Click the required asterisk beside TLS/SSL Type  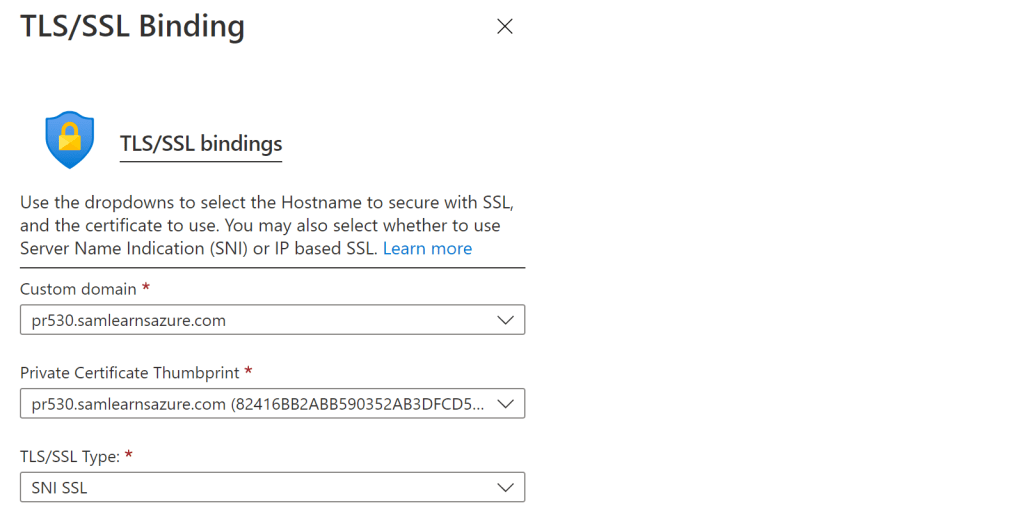pos(129,456)
